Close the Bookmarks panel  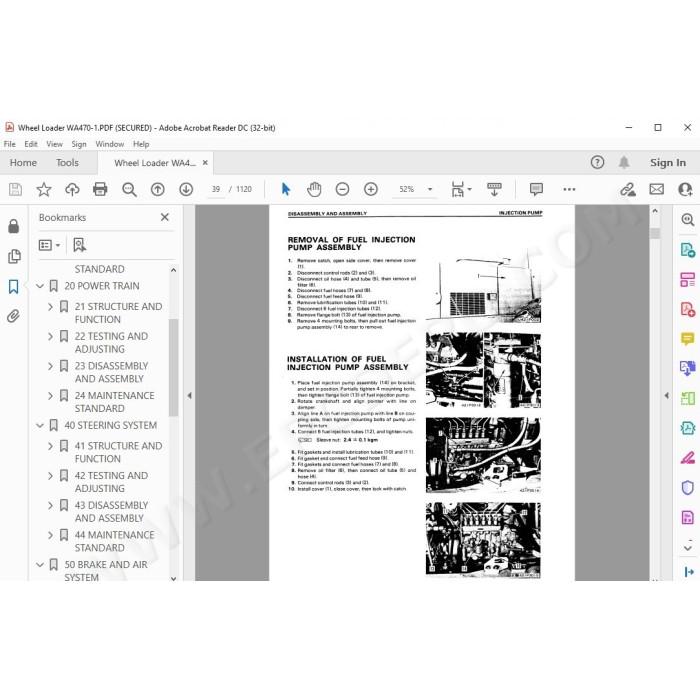(x=165, y=217)
